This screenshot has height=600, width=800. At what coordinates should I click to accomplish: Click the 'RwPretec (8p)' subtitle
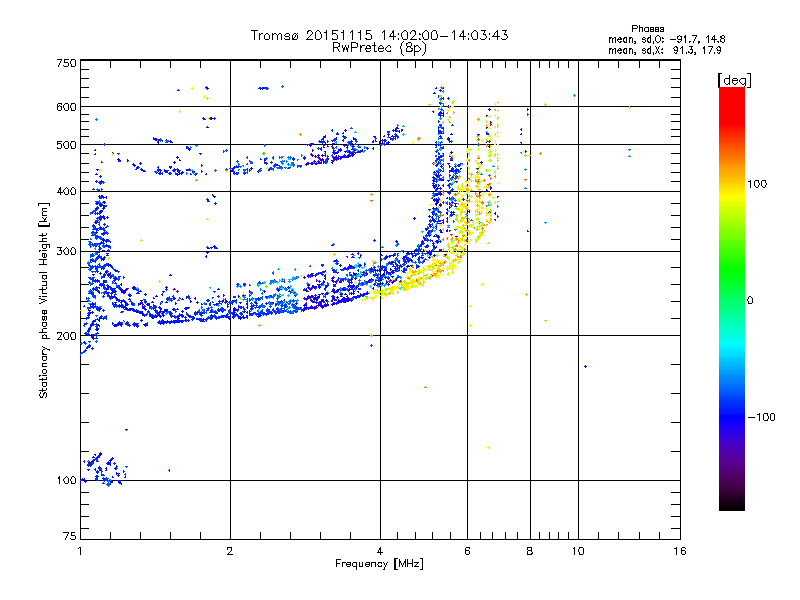[x=380, y=48]
